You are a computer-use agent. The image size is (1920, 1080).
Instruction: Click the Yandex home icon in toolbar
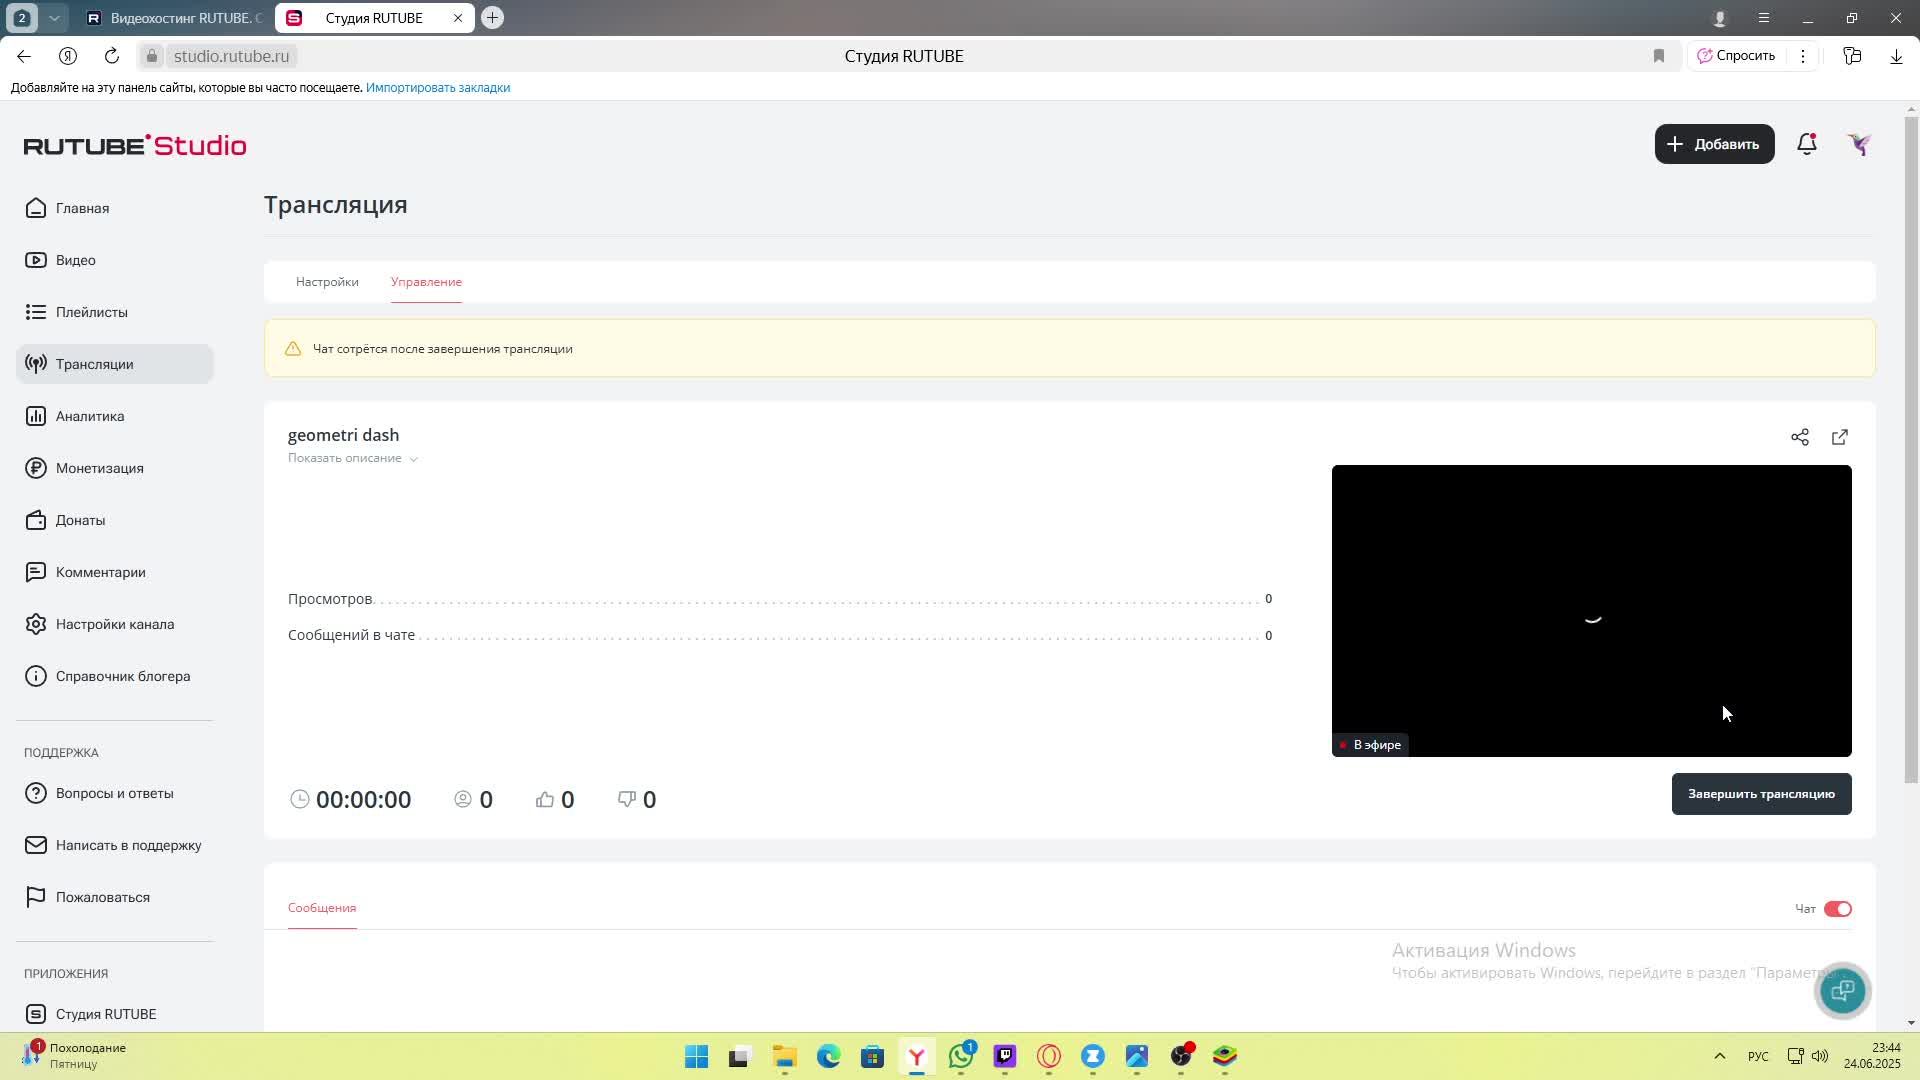[68, 56]
